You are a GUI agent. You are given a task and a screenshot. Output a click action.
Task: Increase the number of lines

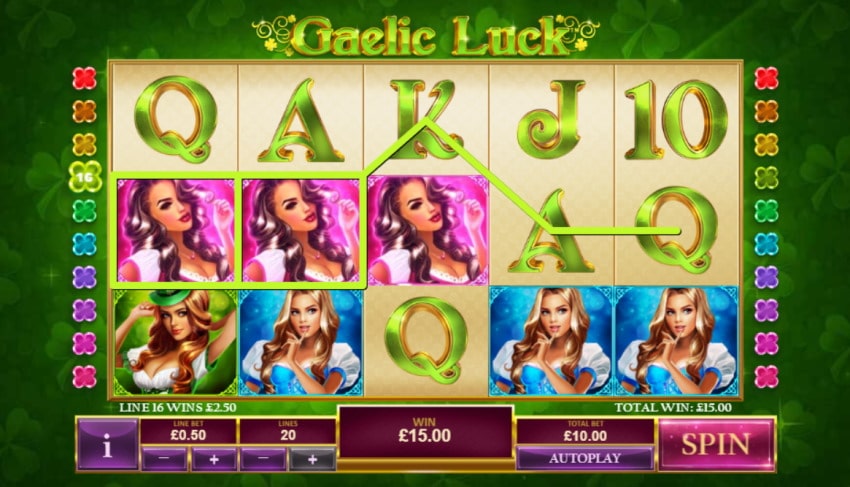312,459
